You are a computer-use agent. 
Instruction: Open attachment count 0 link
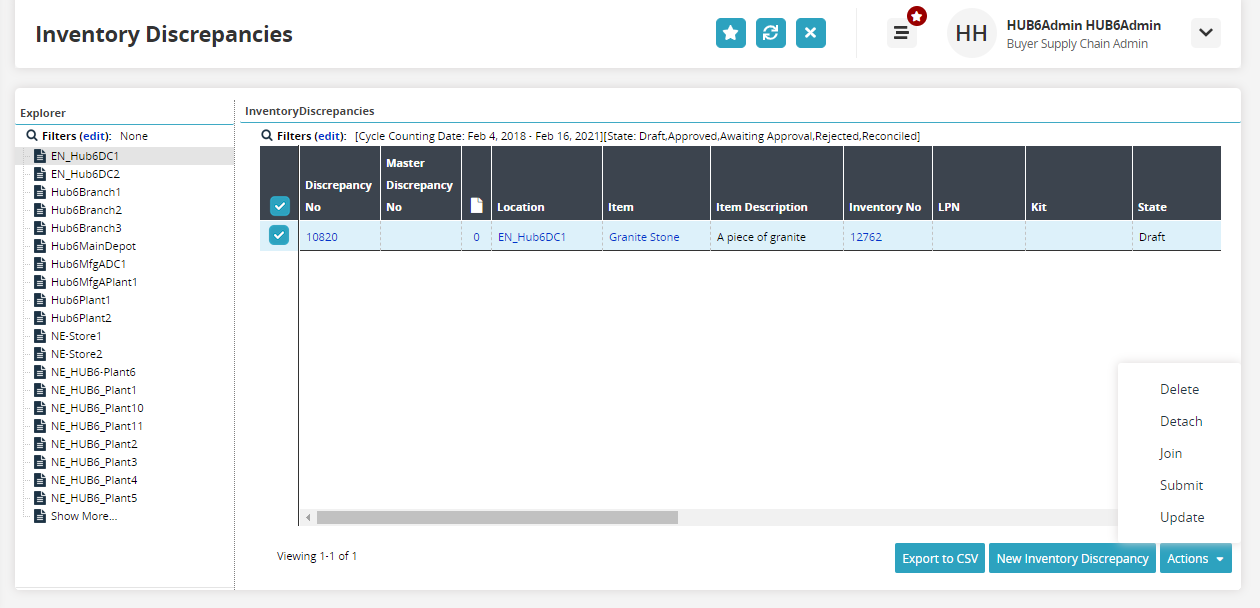tap(476, 237)
